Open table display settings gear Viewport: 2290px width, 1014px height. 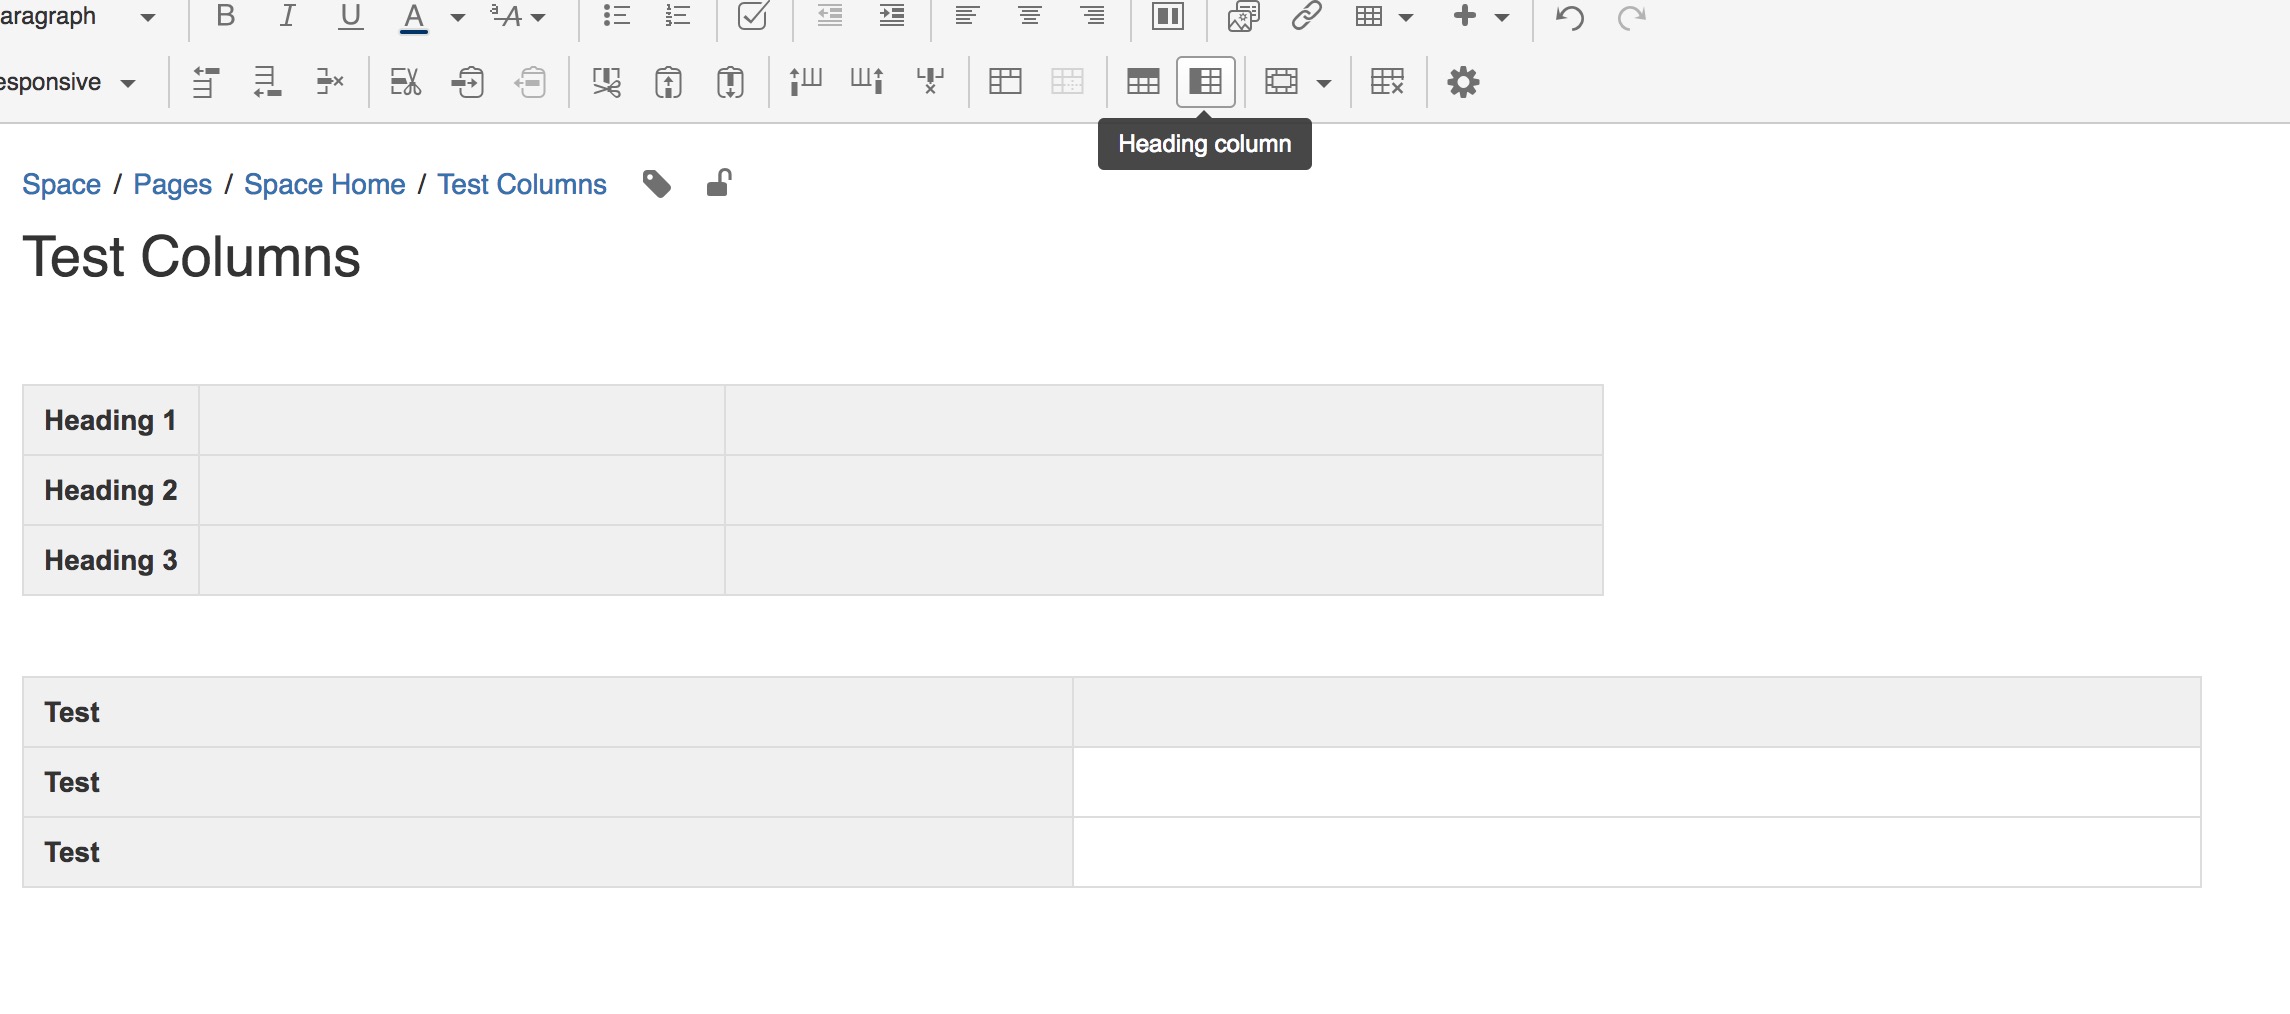click(1464, 82)
